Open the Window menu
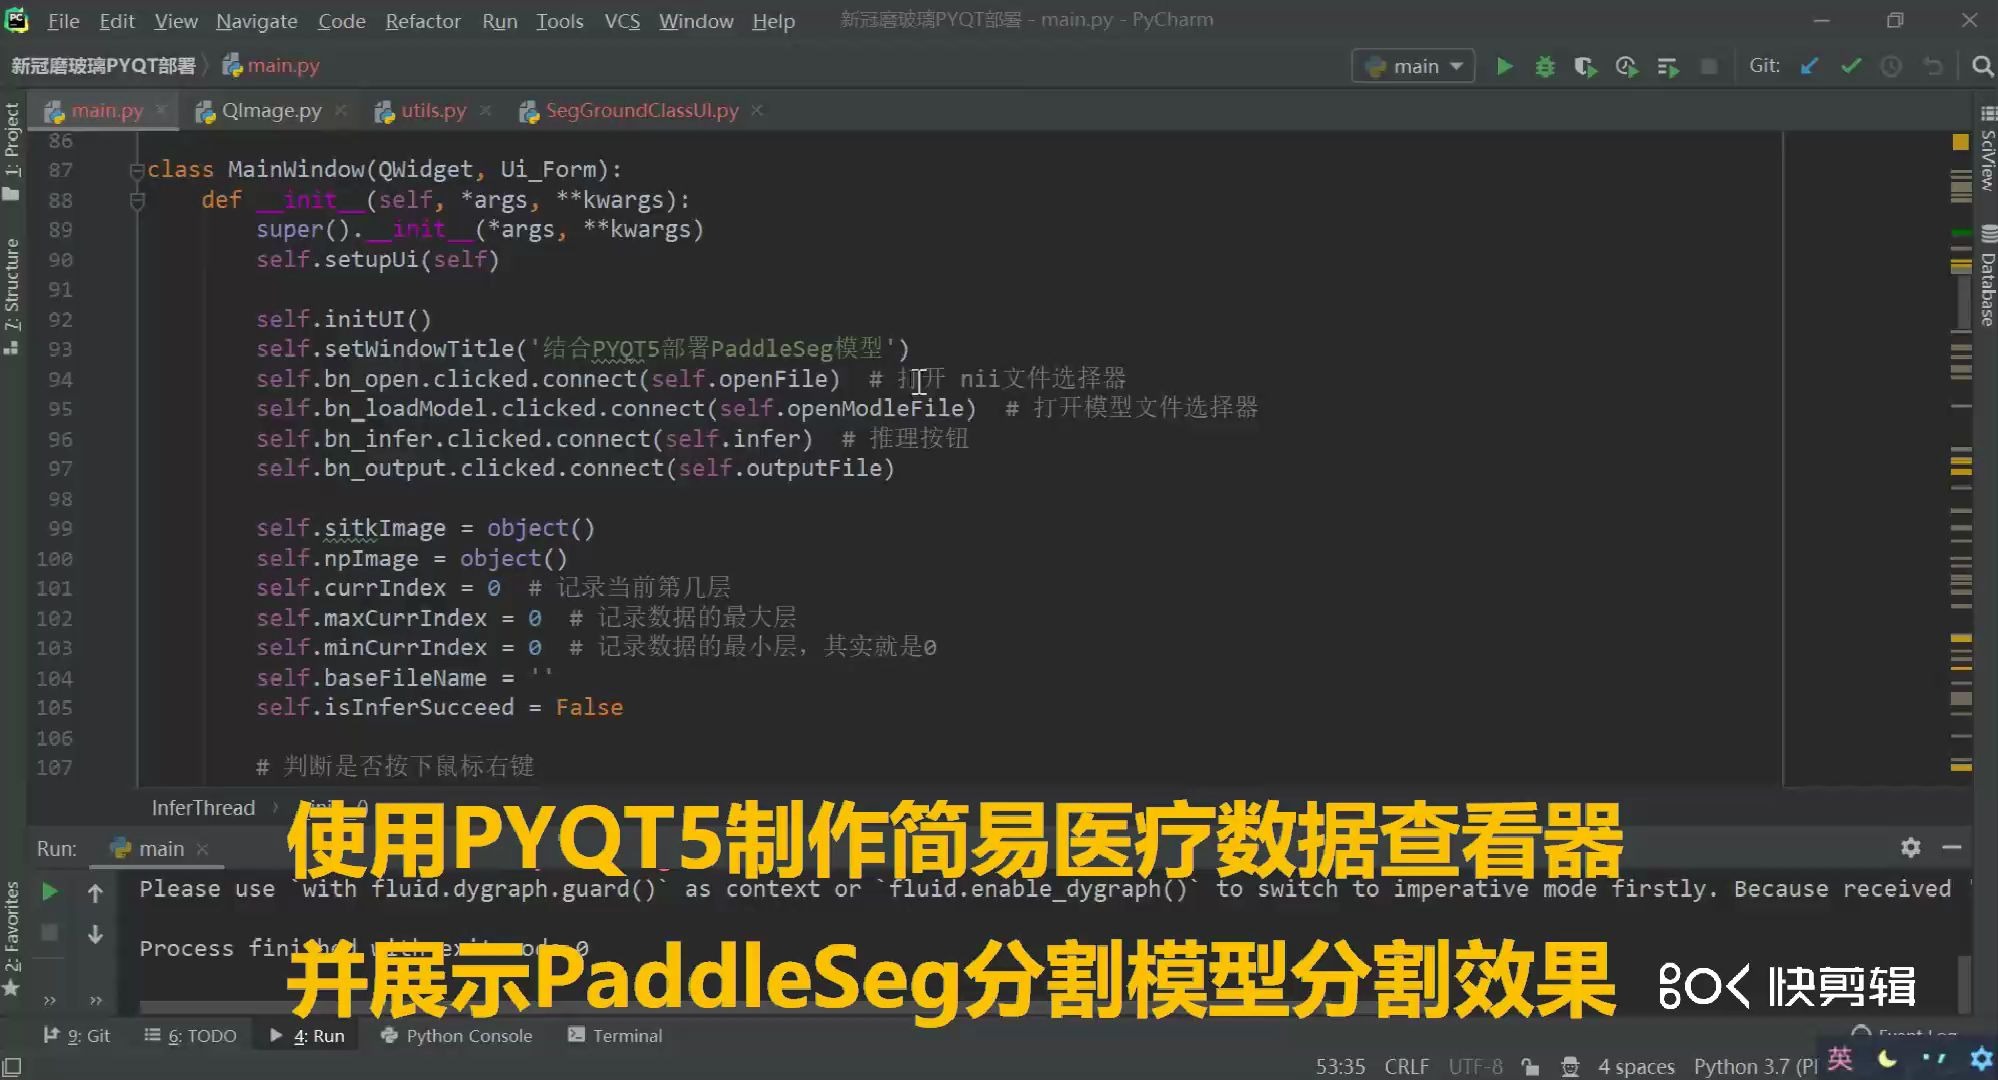1998x1080 pixels. (696, 21)
